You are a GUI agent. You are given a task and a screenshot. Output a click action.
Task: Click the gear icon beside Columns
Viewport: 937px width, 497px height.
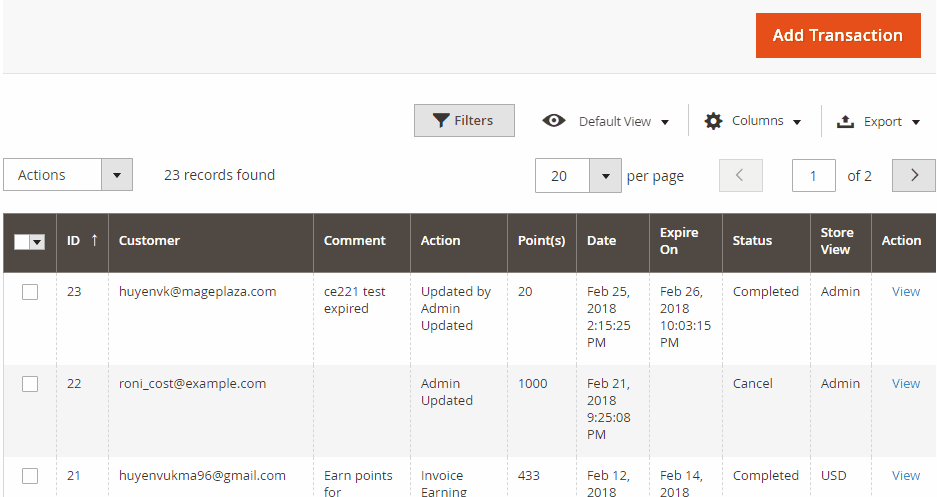pos(713,121)
